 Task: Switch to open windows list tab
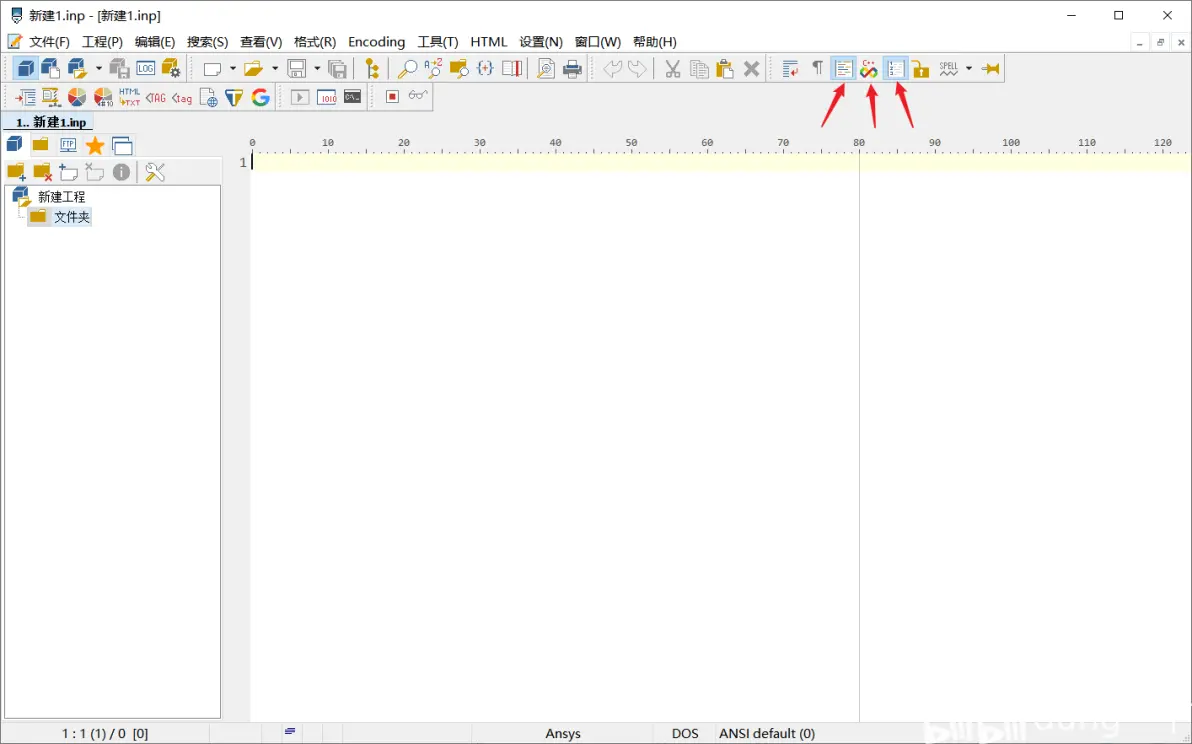tap(122, 145)
